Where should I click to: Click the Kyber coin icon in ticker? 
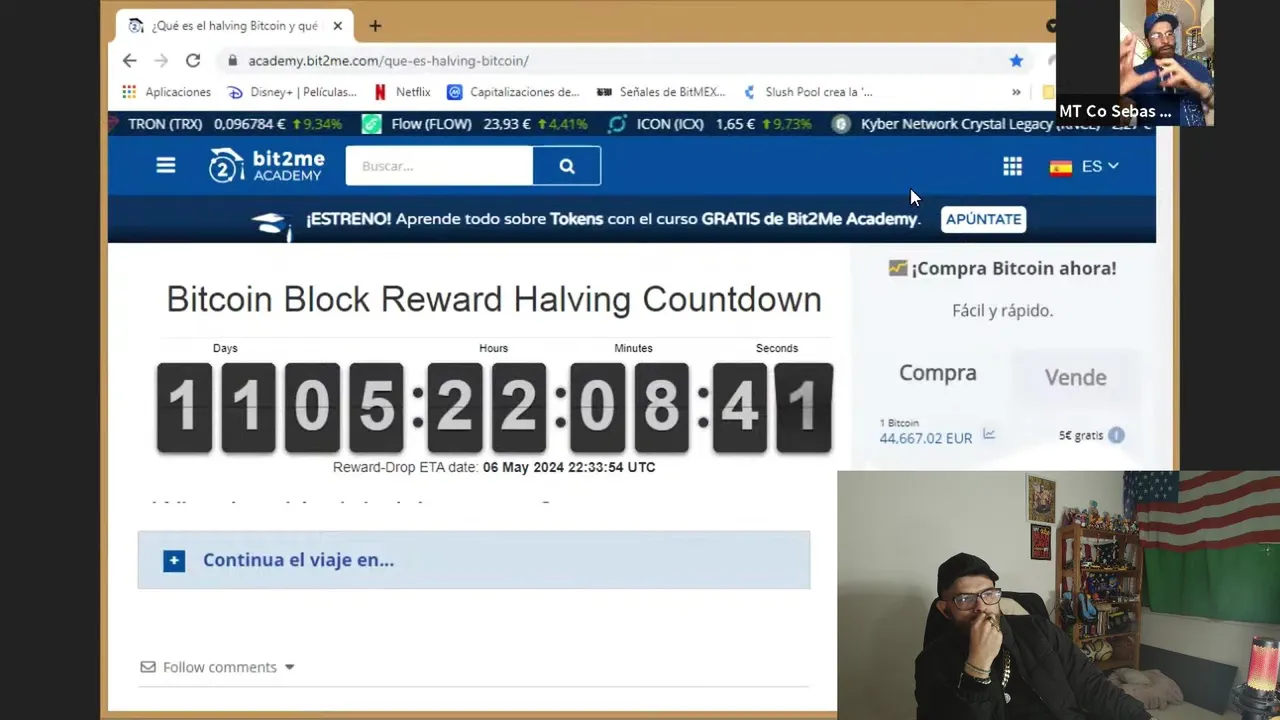click(841, 124)
